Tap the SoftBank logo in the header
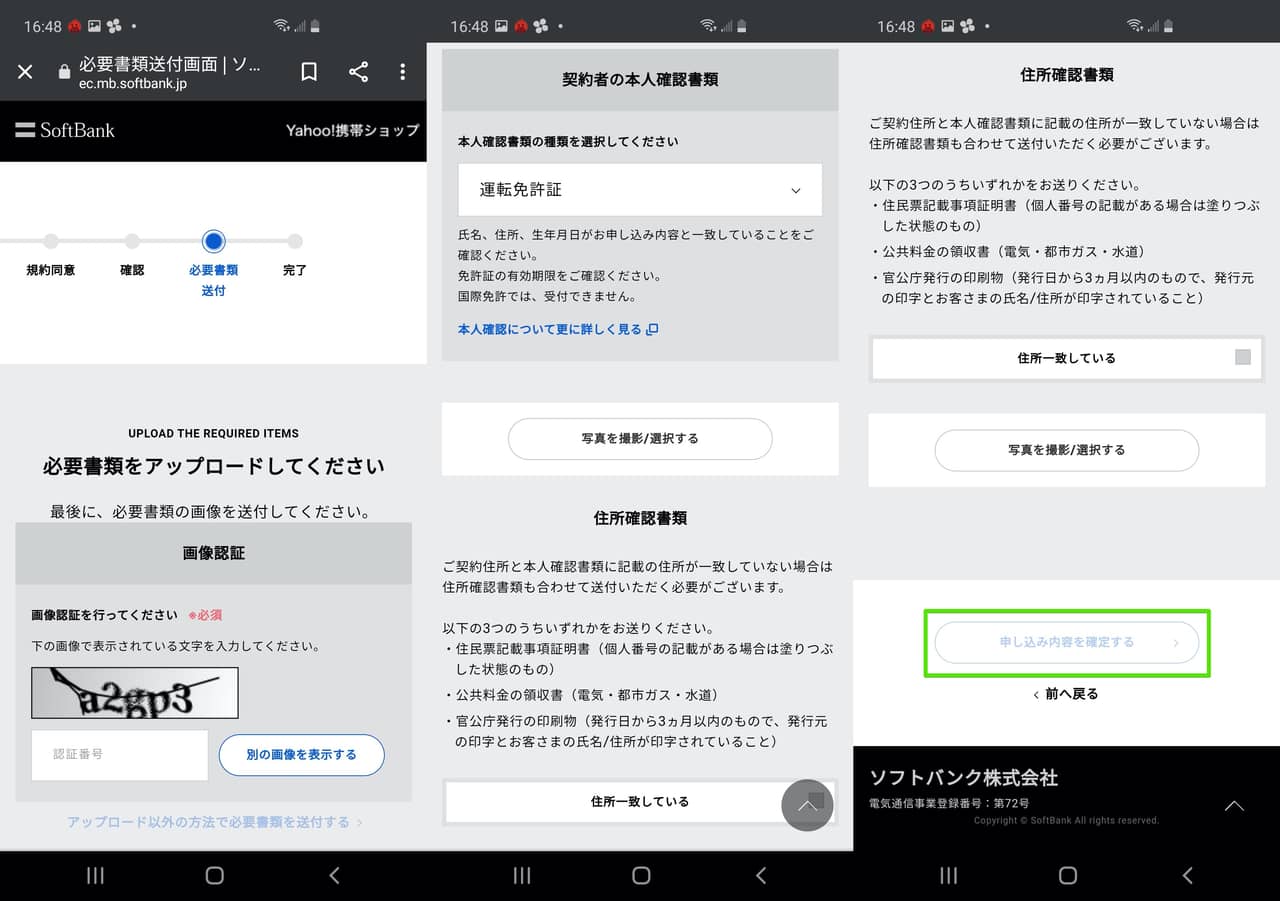1280x901 pixels. (65, 130)
